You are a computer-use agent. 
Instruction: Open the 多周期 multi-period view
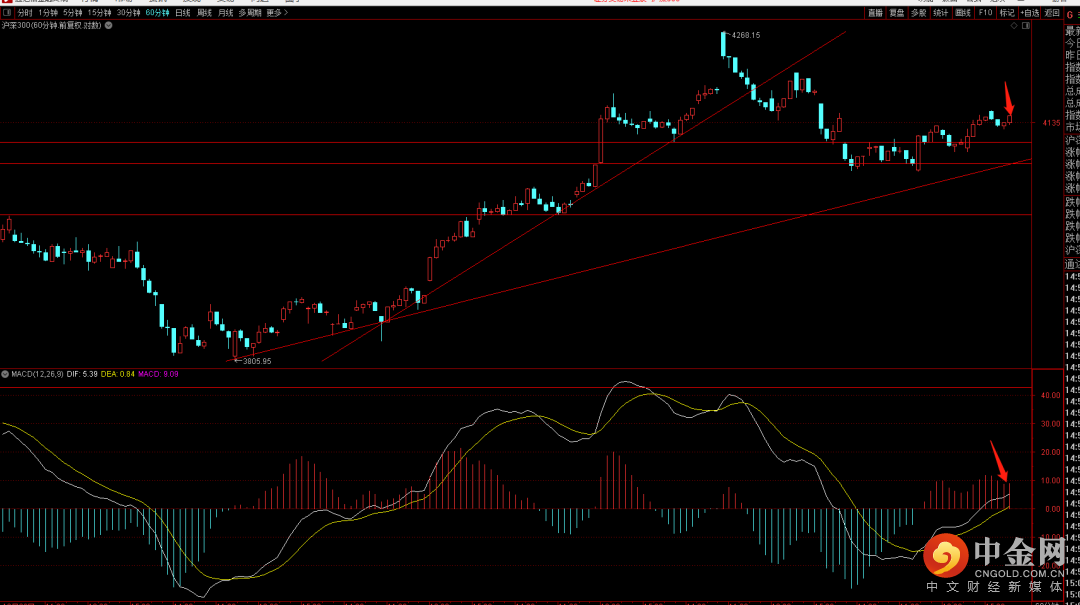click(250, 13)
